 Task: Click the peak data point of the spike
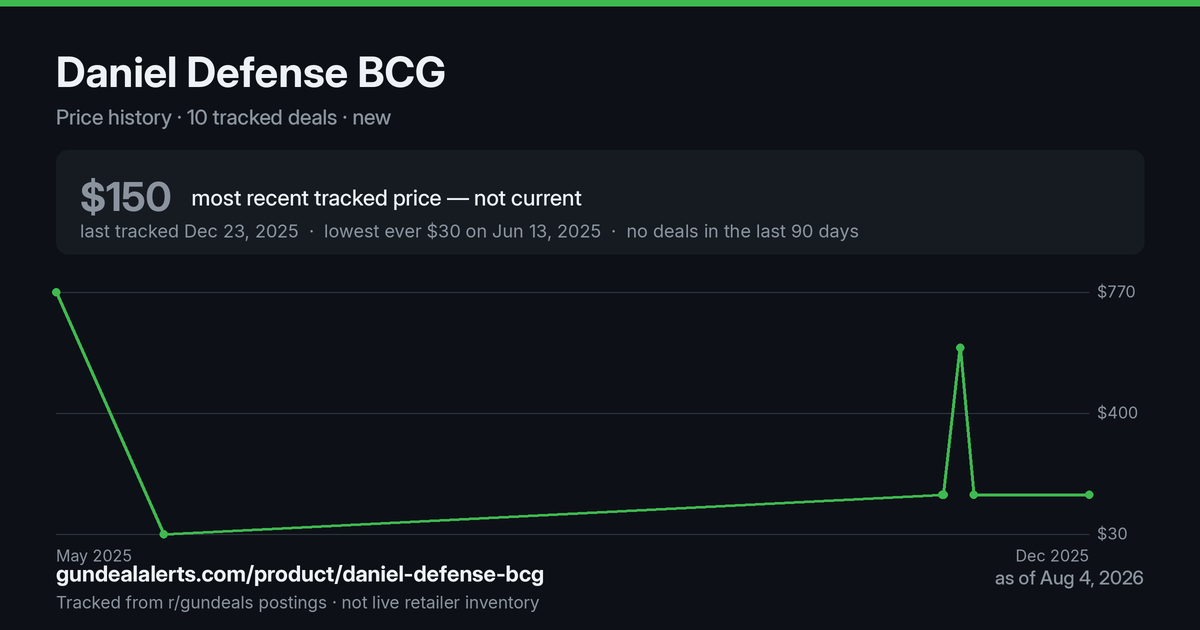[x=960, y=348]
